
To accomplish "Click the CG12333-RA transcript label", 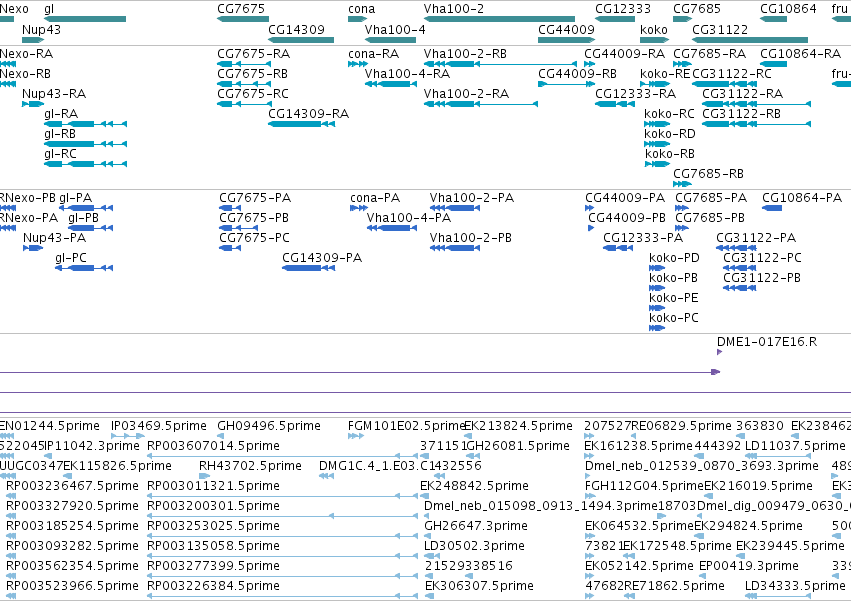I will [636, 94].
